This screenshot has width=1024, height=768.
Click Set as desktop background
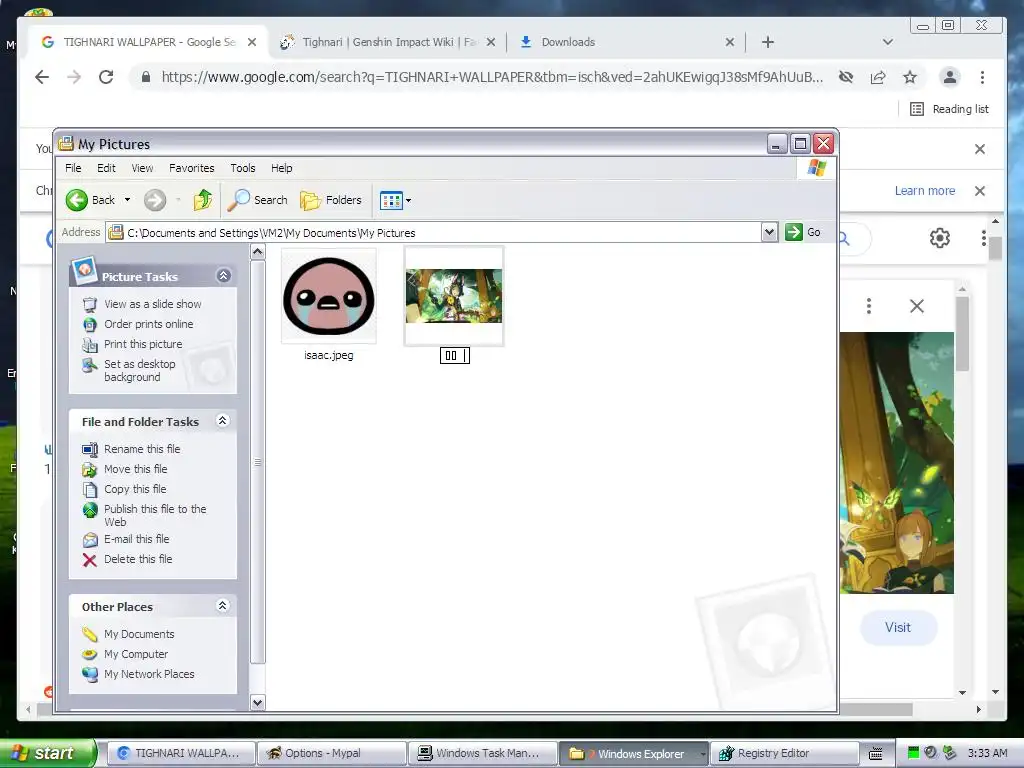[140, 370]
